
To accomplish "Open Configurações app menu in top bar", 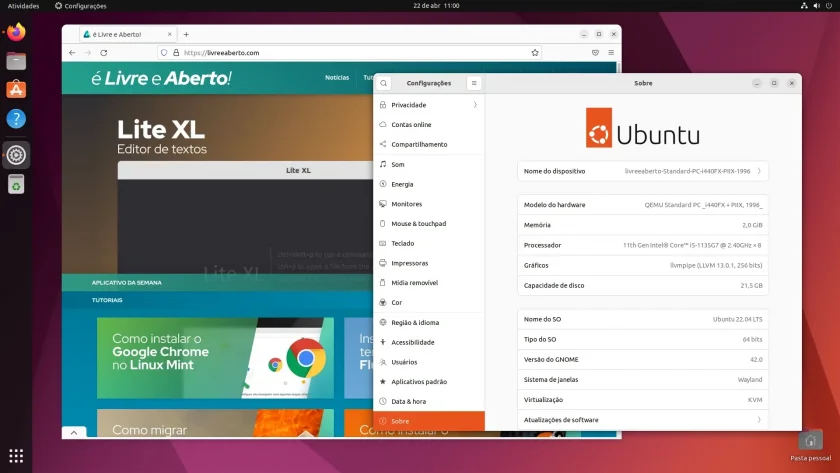I will tap(81, 6).
